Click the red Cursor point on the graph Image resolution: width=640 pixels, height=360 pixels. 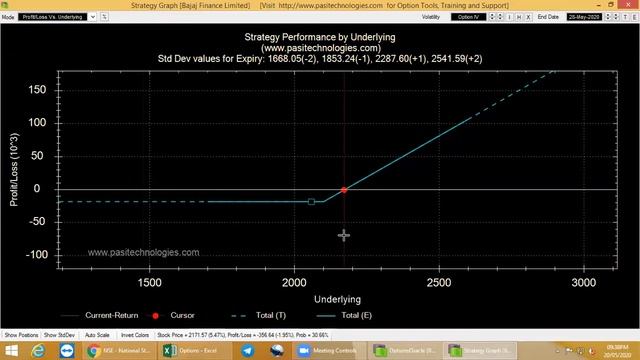click(x=344, y=190)
